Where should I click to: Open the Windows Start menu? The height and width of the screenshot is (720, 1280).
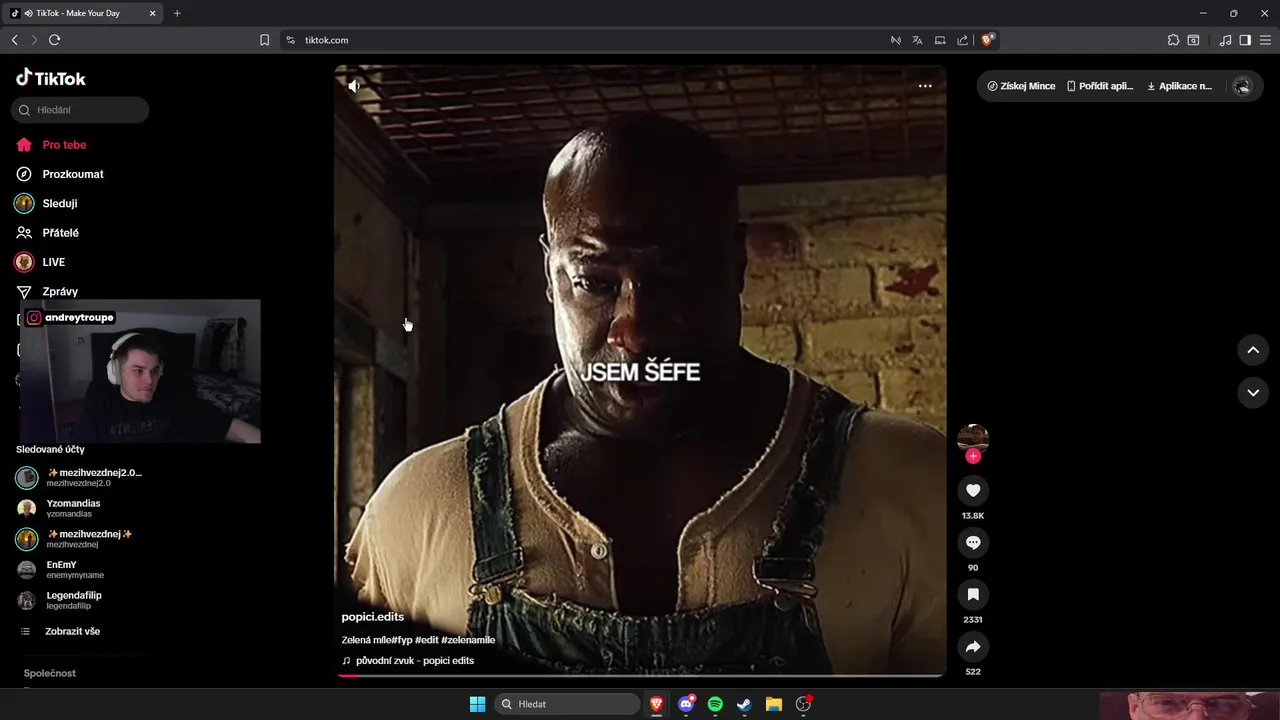[x=477, y=704]
